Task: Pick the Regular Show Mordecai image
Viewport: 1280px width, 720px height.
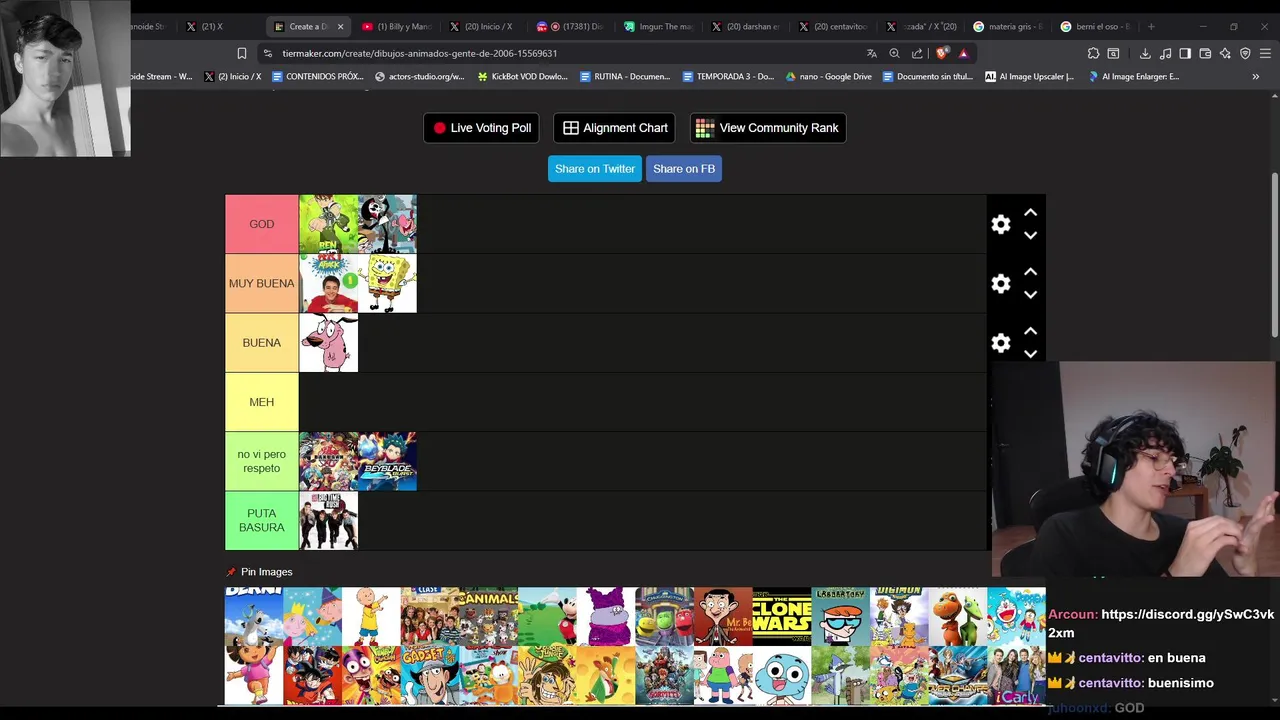Action: (x=840, y=675)
